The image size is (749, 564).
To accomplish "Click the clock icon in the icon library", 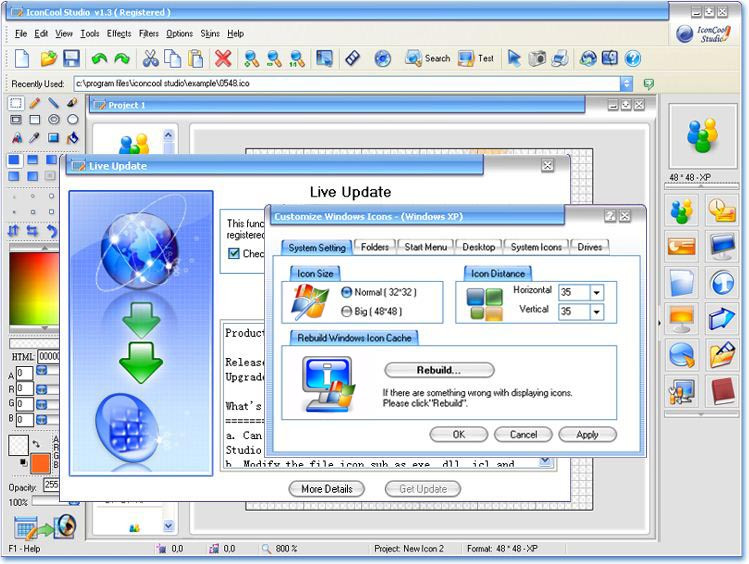I will pyautogui.click(x=722, y=210).
